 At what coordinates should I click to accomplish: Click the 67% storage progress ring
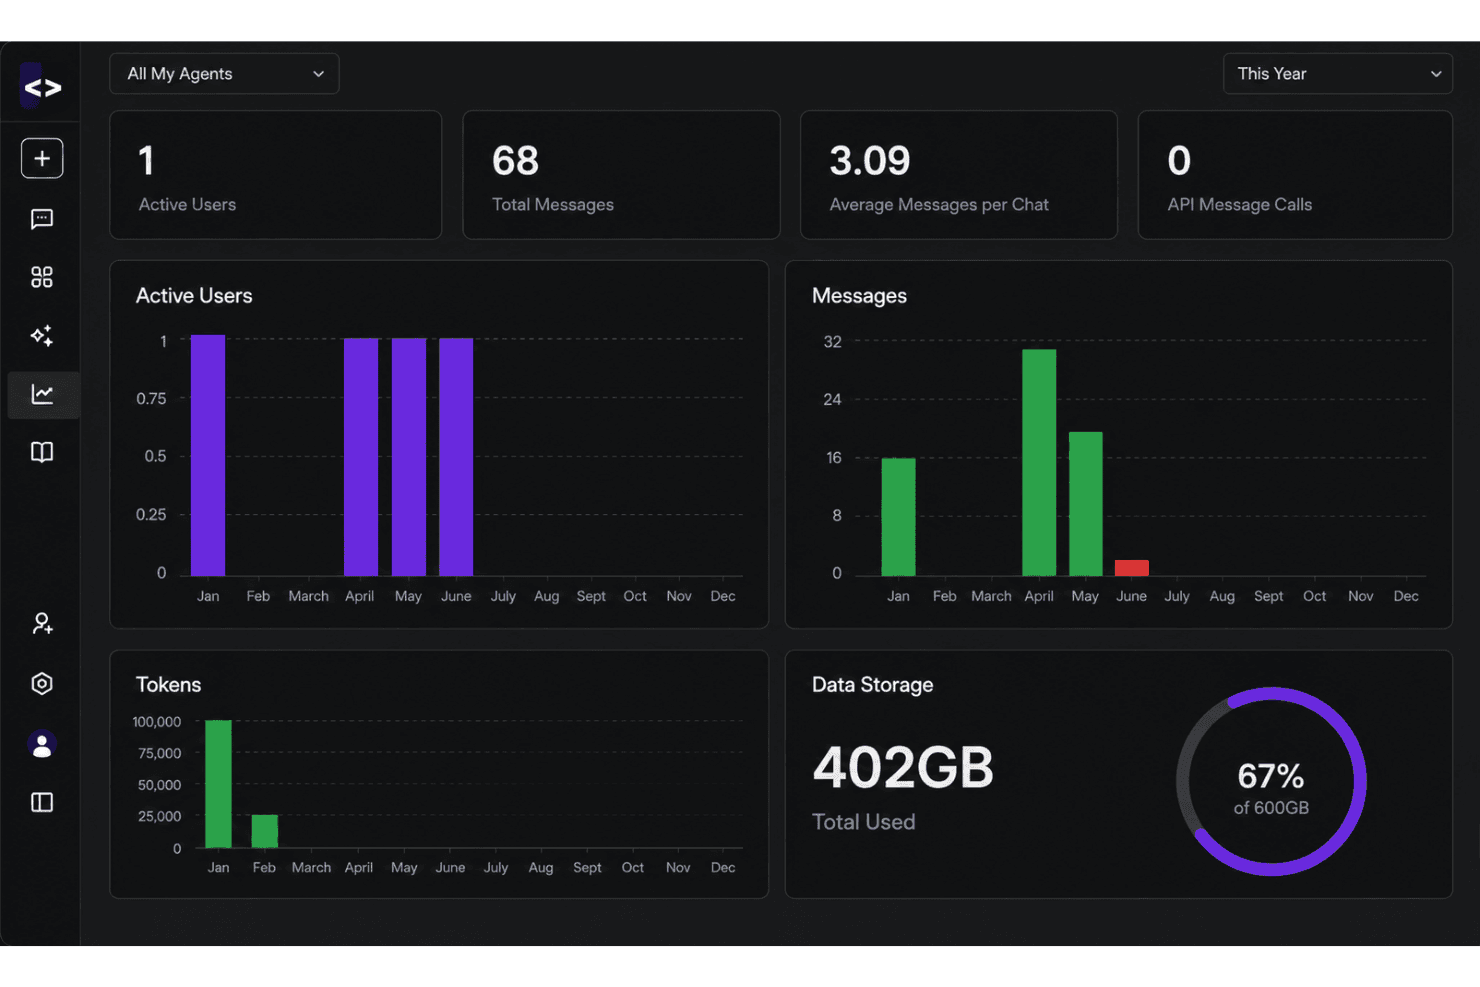click(1271, 781)
